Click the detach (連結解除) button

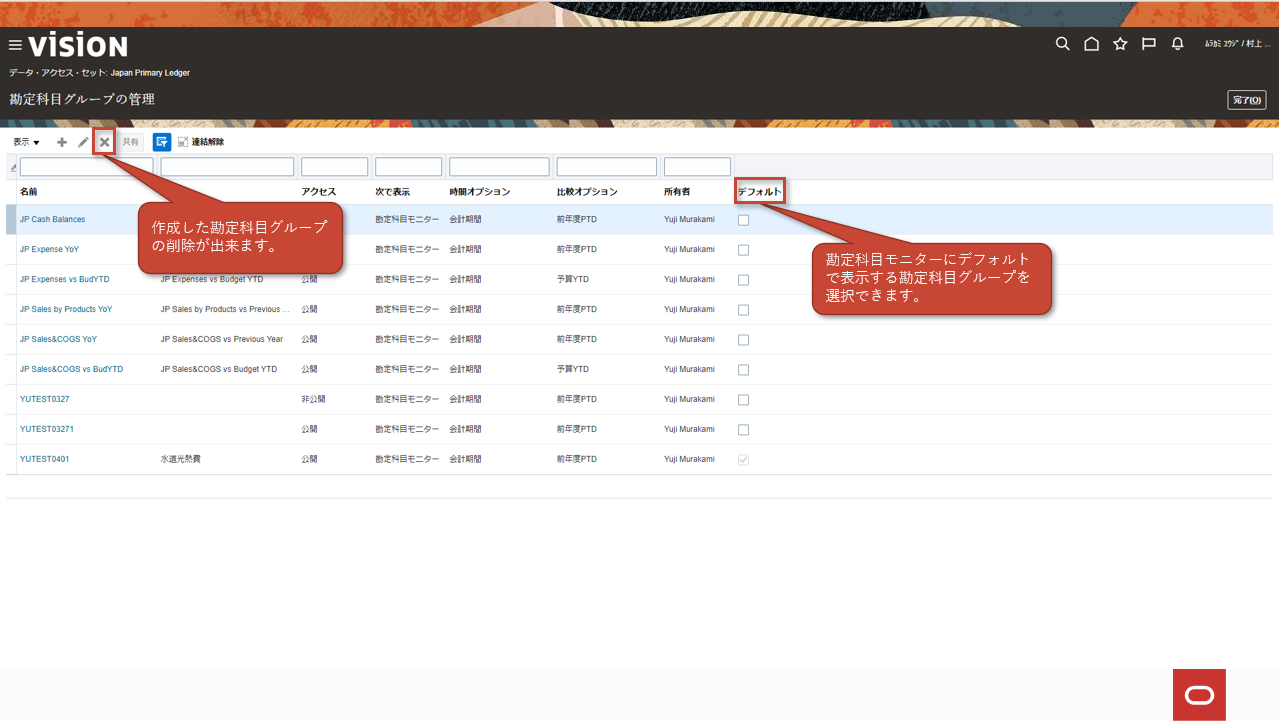(x=200, y=142)
